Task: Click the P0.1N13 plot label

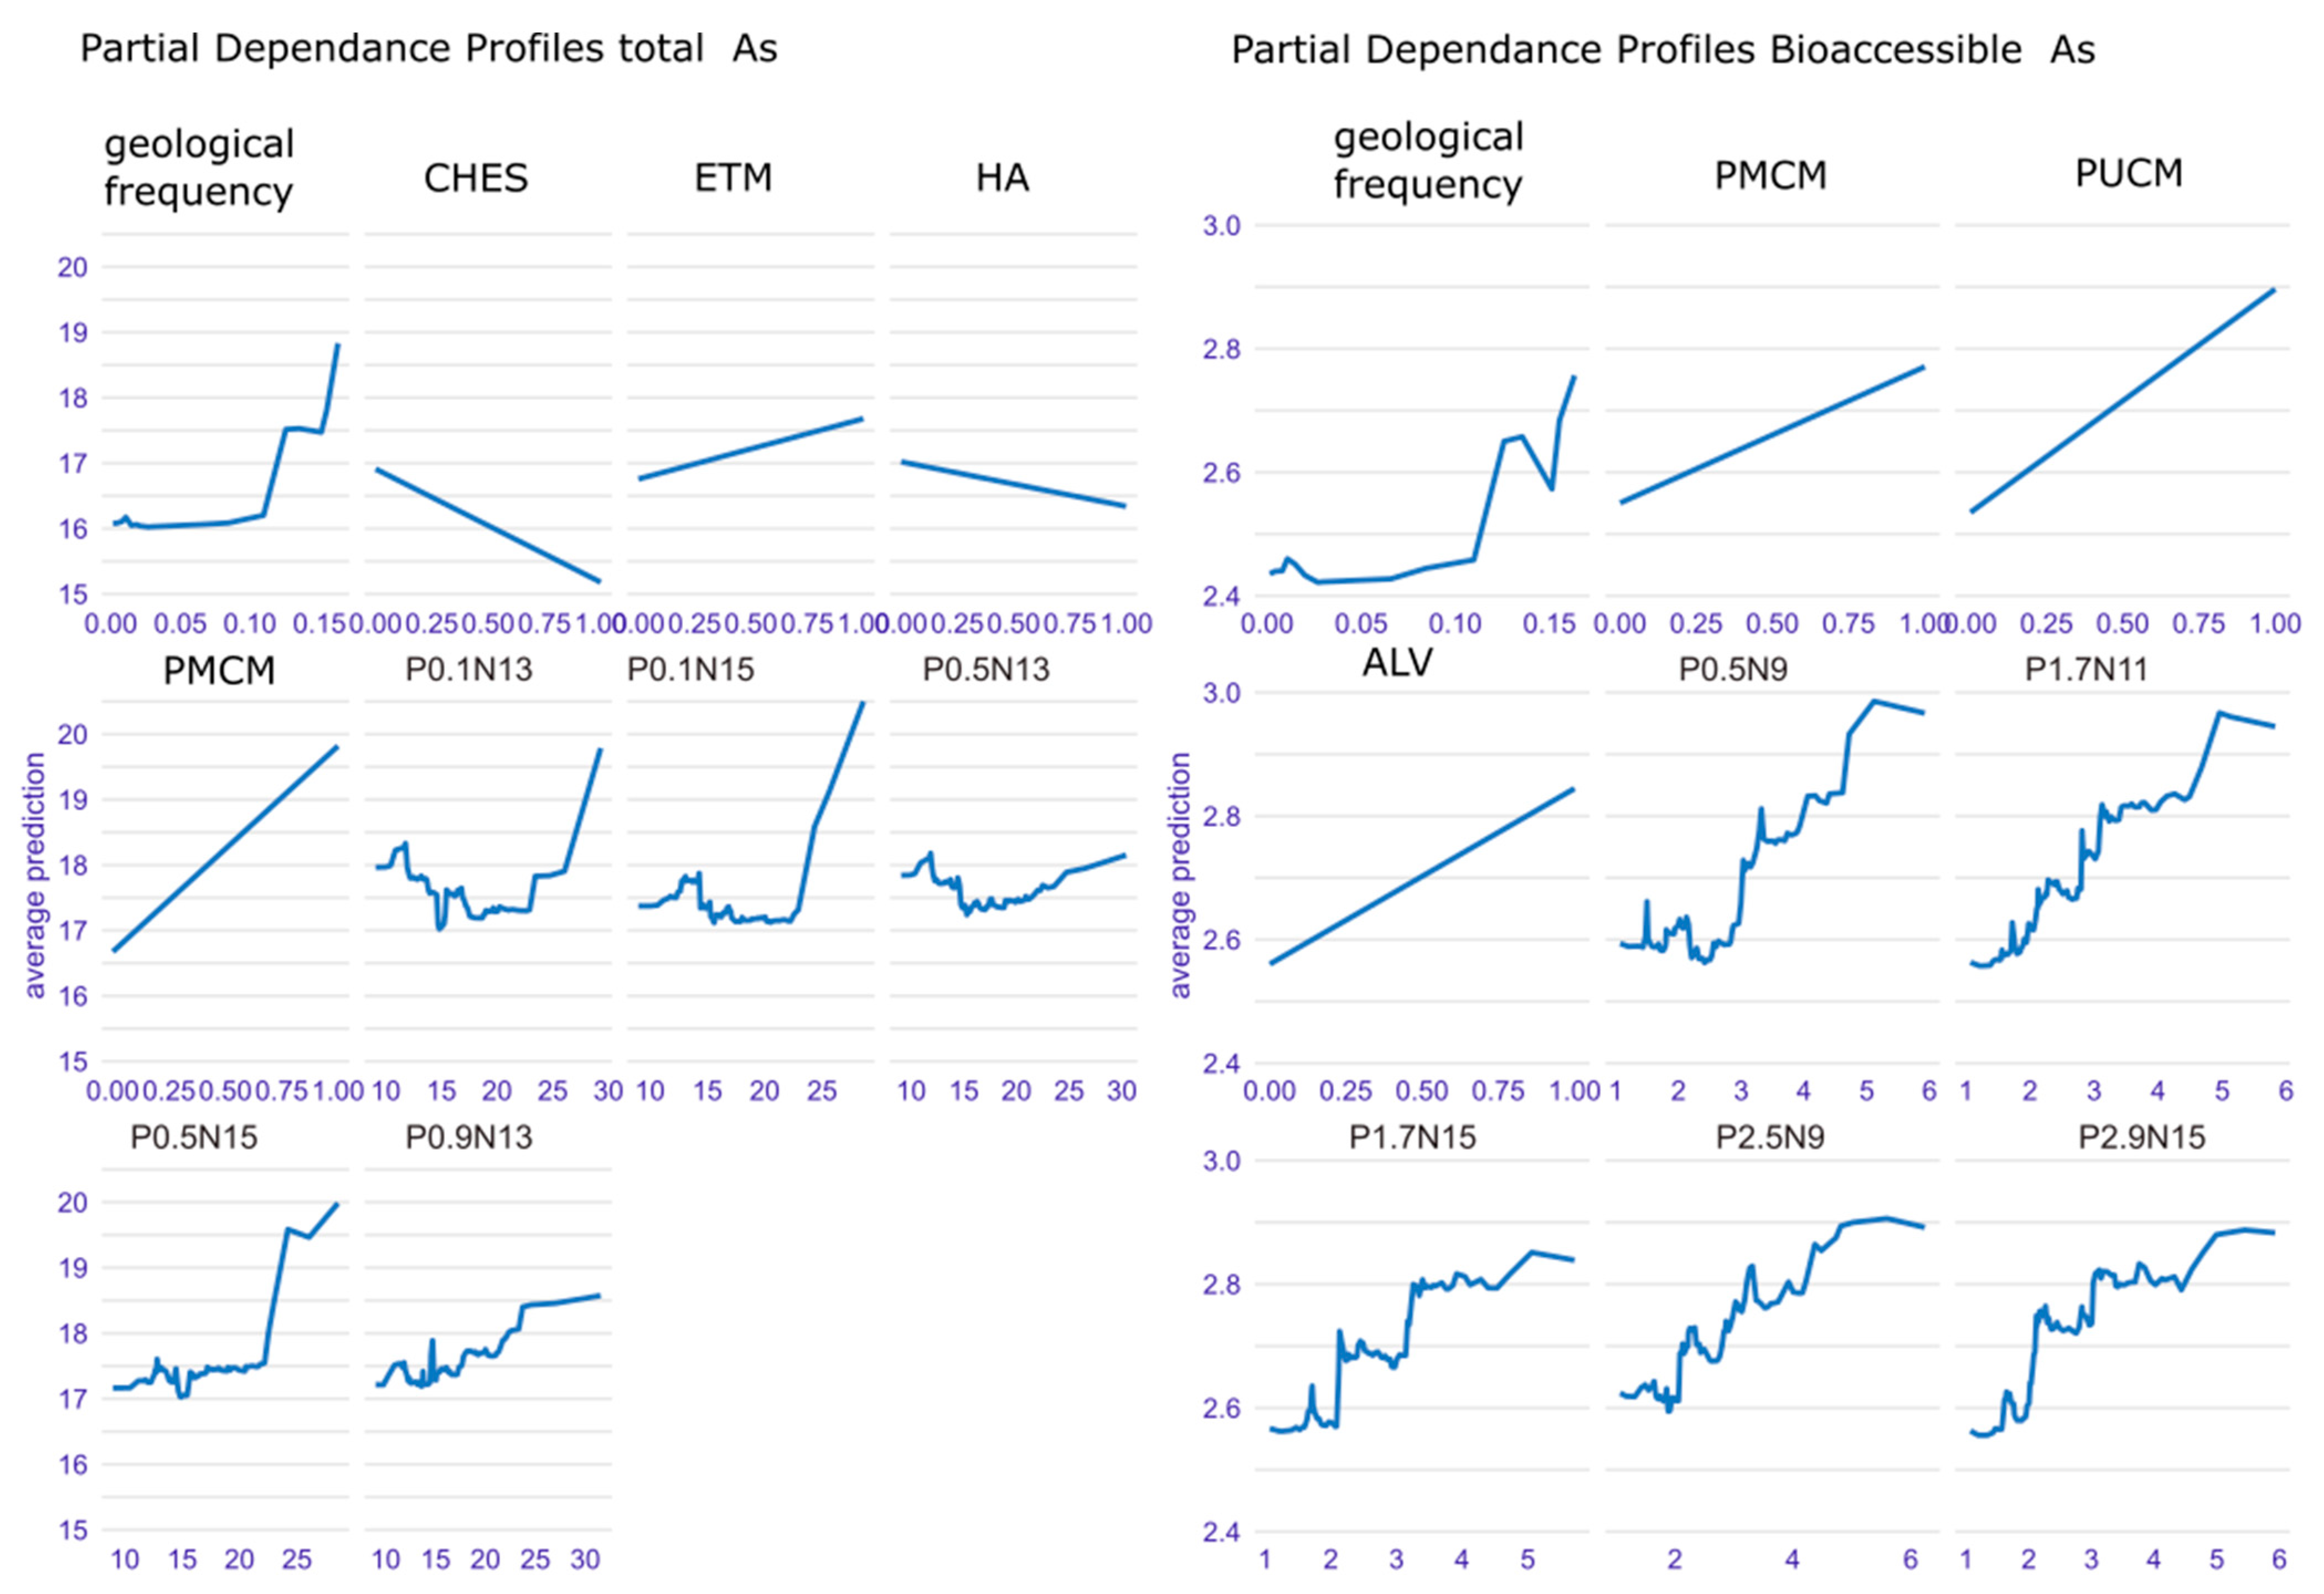Action: tap(469, 669)
